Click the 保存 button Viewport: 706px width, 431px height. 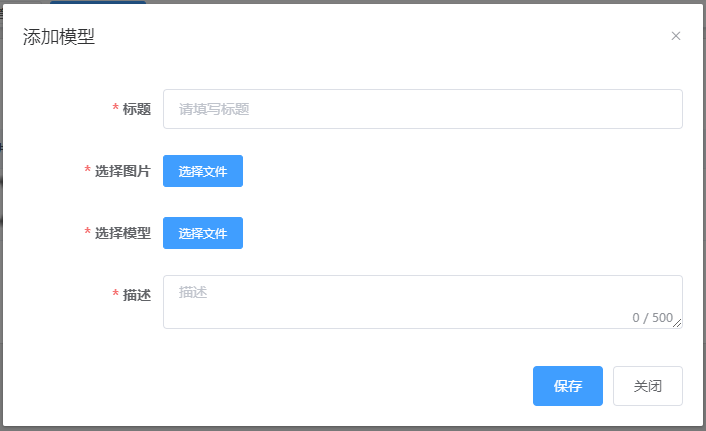coord(568,386)
